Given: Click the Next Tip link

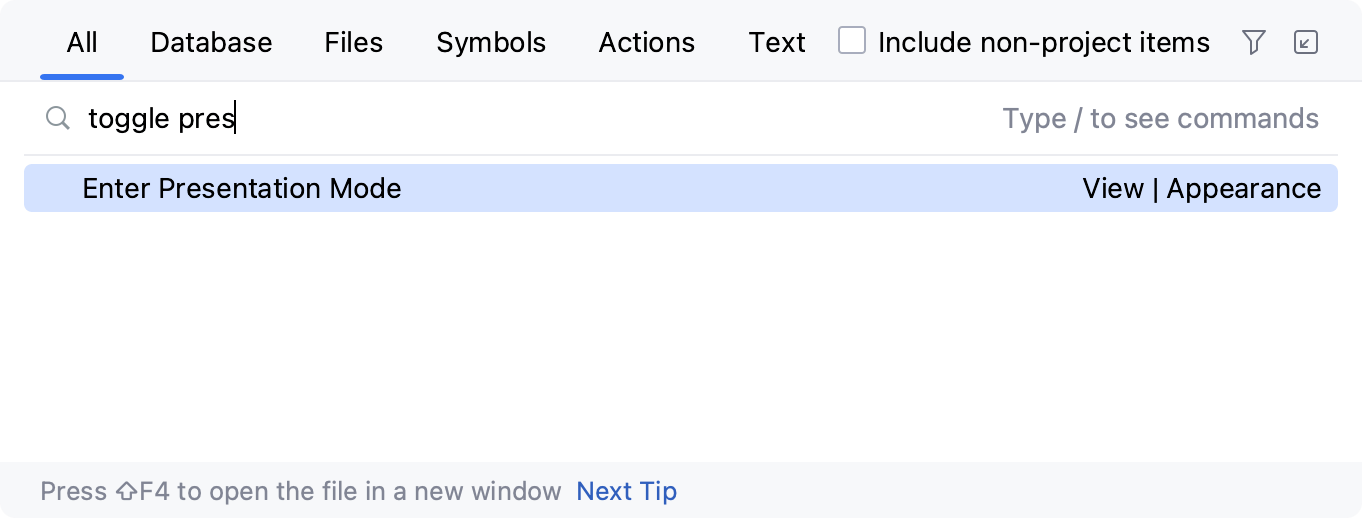Looking at the screenshot, I should coord(627,492).
